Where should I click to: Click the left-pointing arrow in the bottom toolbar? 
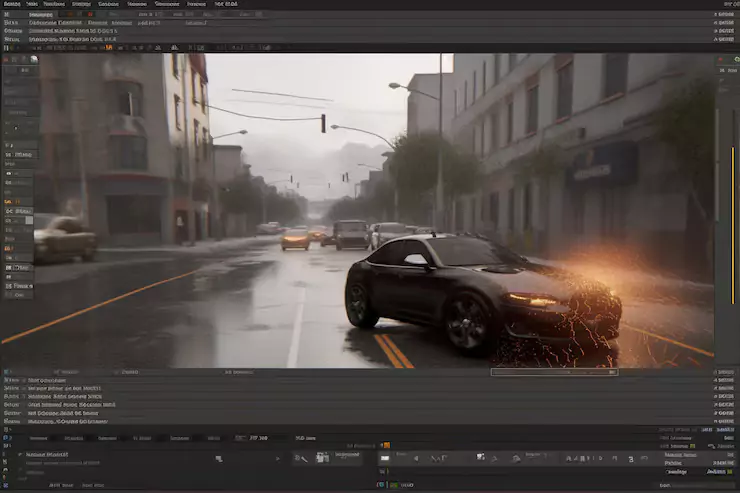(x=416, y=458)
